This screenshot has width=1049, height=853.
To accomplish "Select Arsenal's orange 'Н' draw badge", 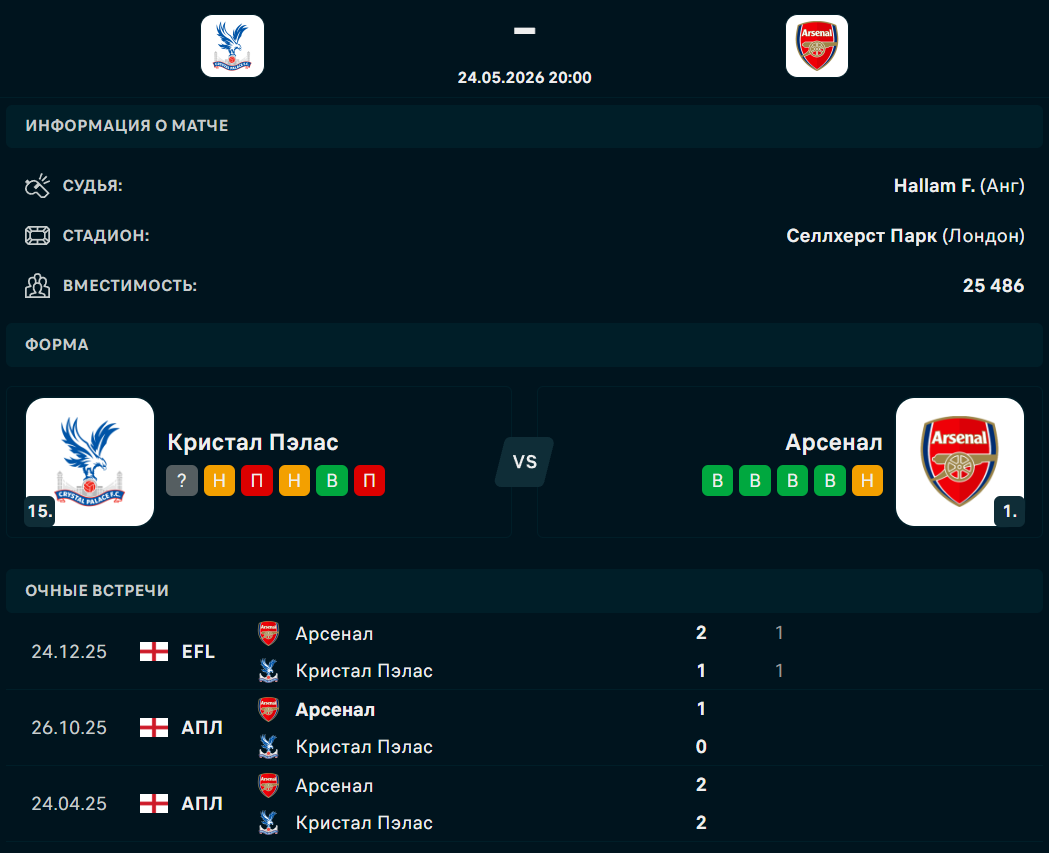I will [867, 480].
